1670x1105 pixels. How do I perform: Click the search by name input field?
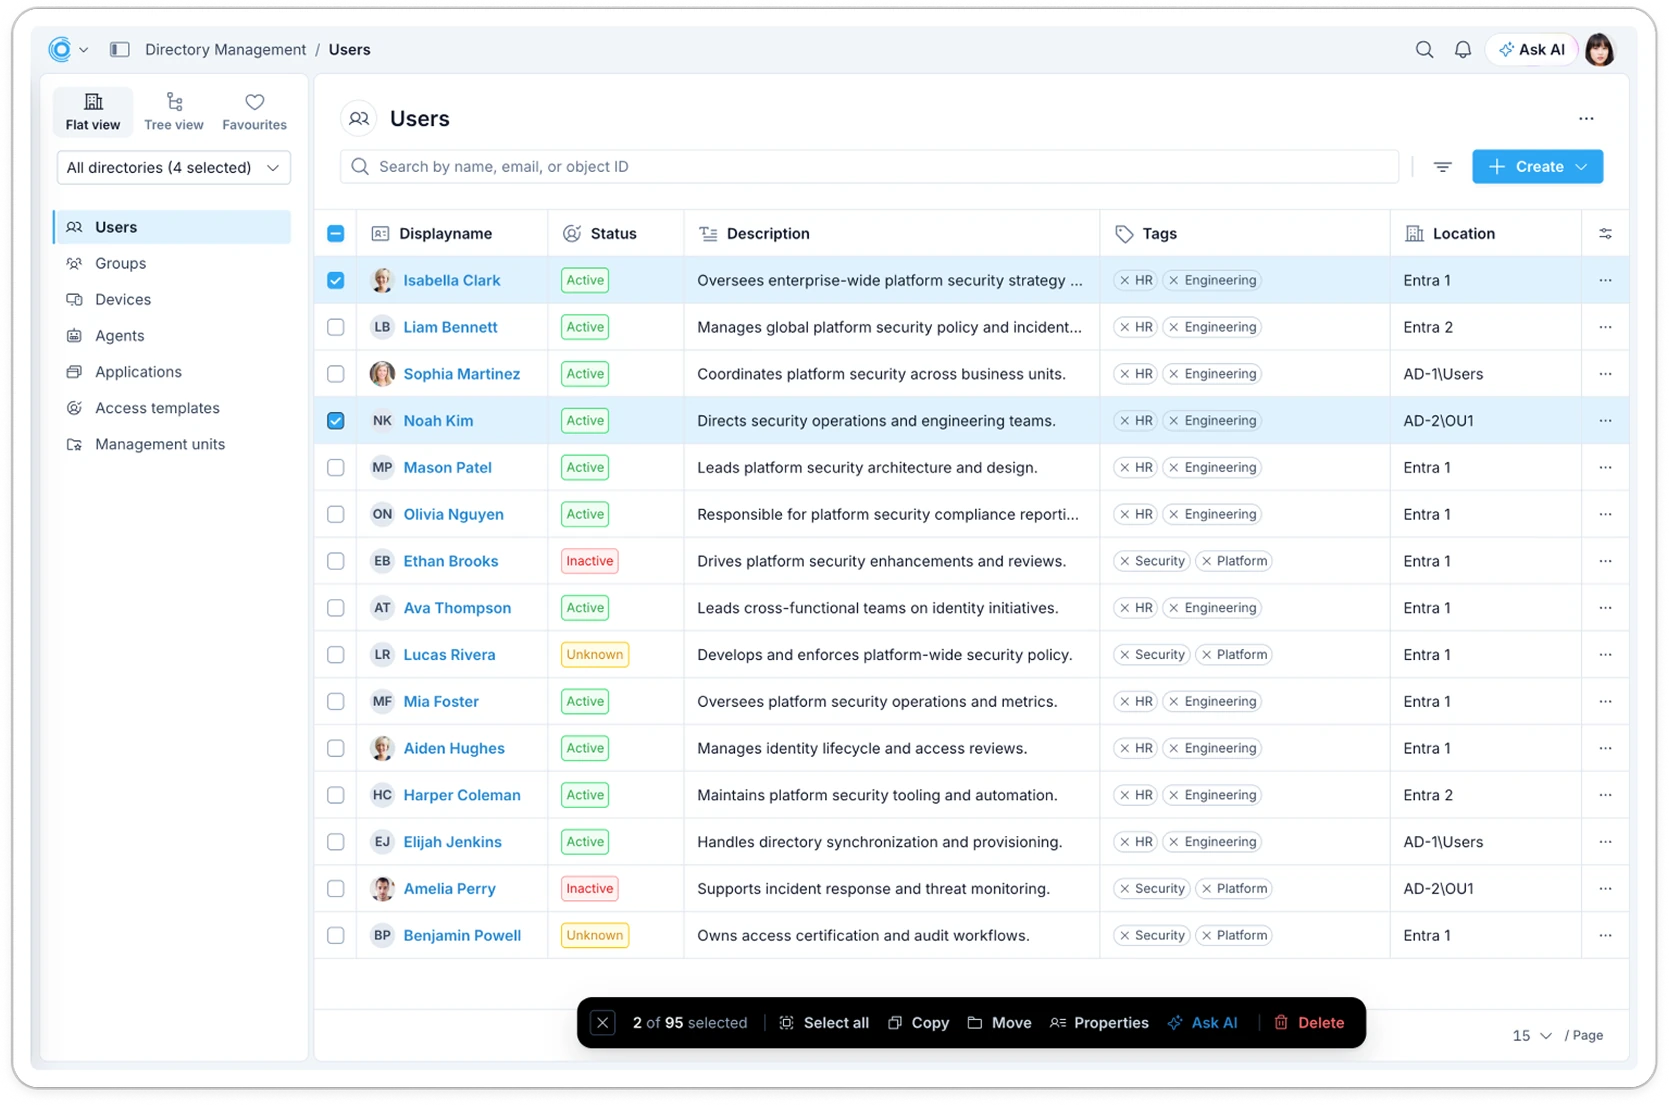[x=869, y=167]
